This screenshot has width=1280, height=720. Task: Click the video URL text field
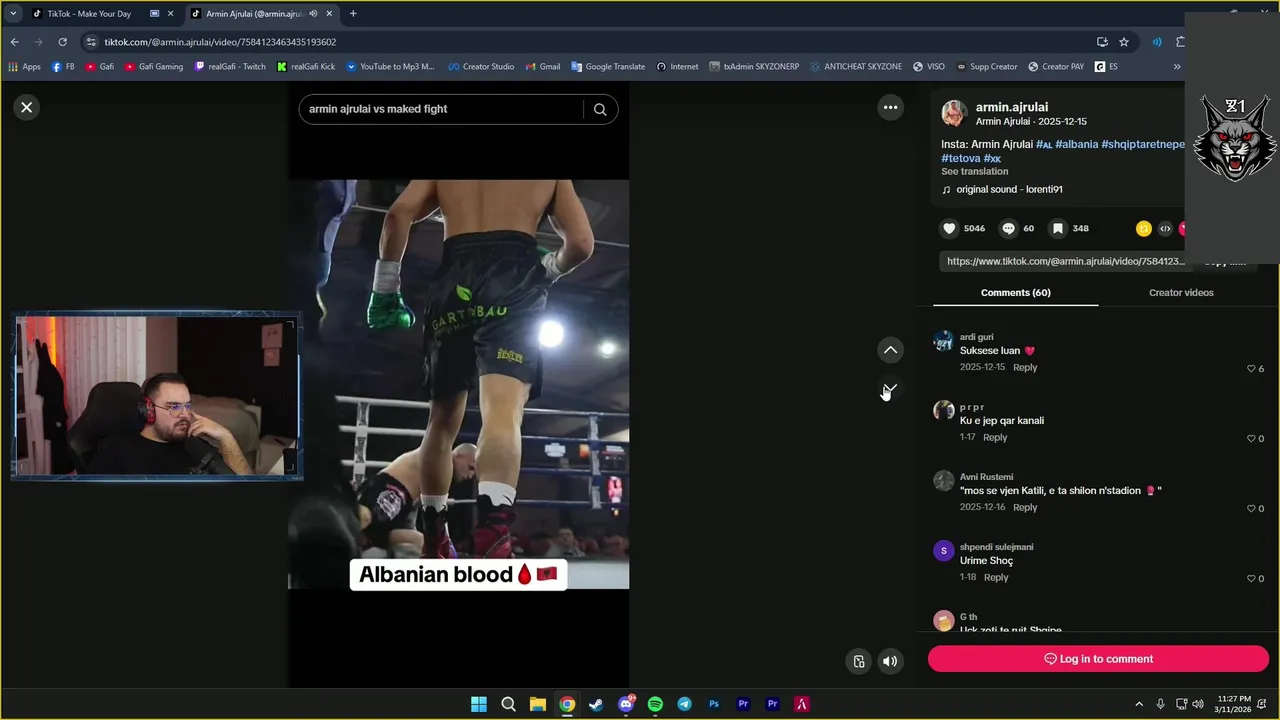1065,261
